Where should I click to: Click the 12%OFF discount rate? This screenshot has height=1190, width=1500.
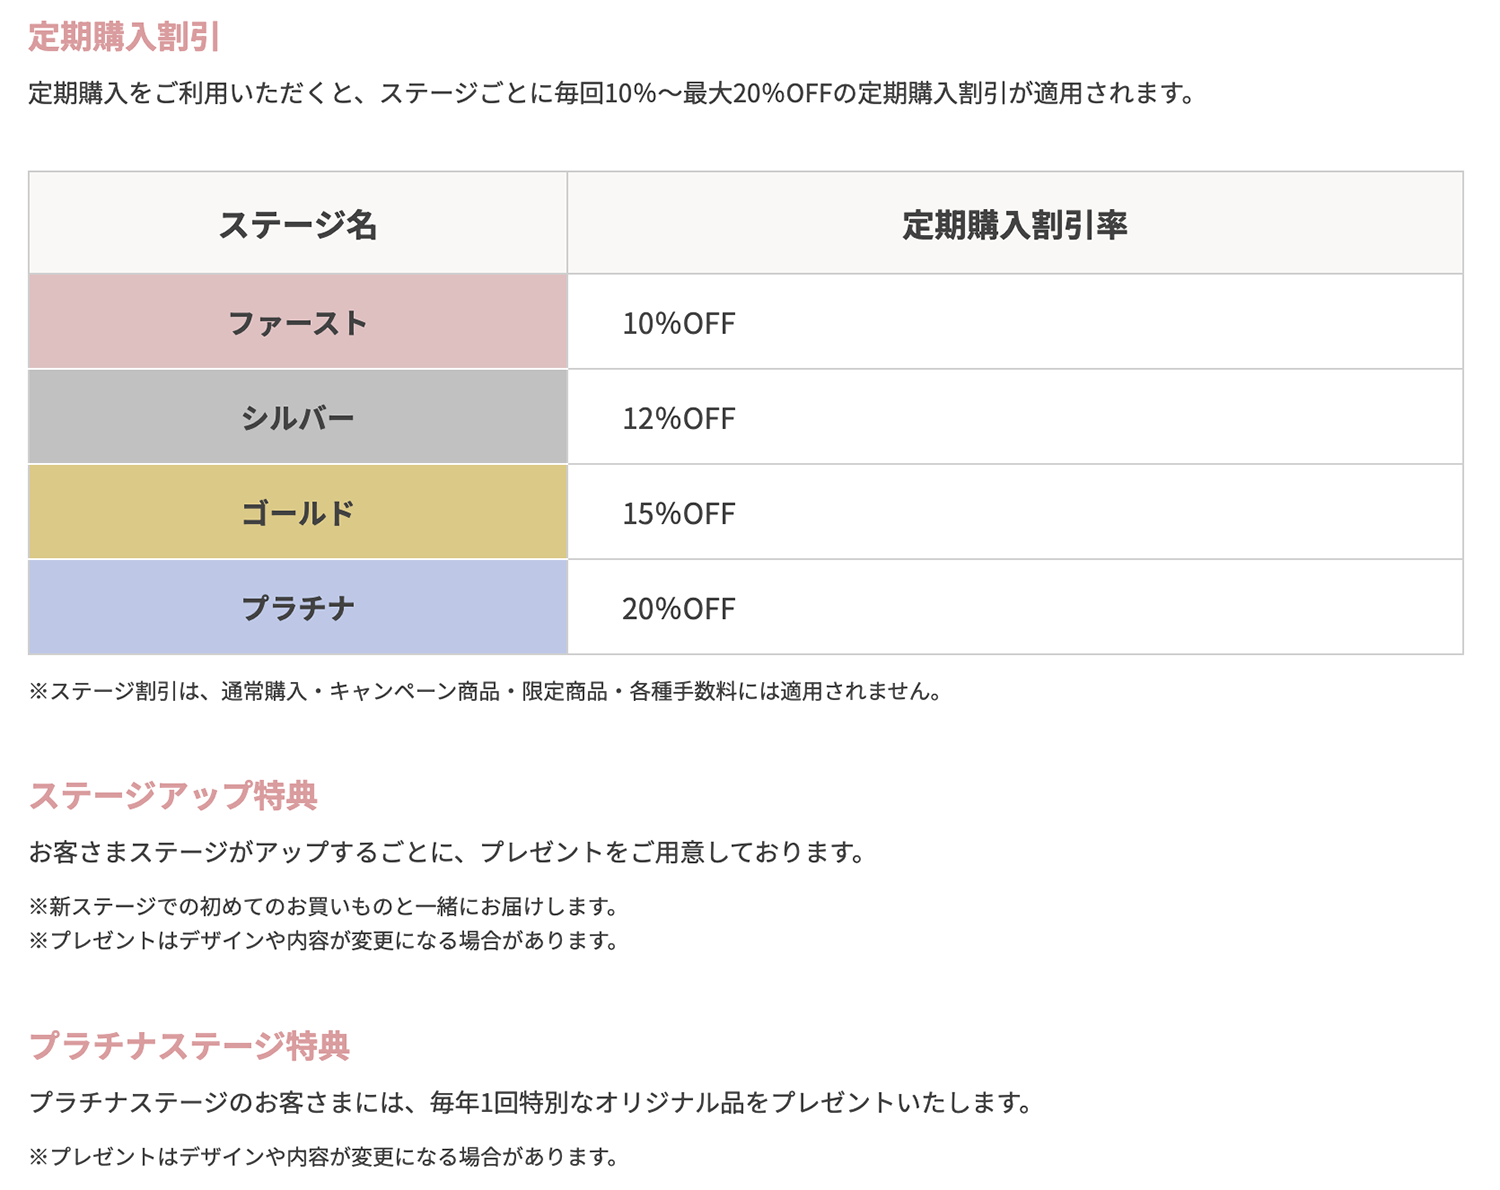click(x=679, y=418)
